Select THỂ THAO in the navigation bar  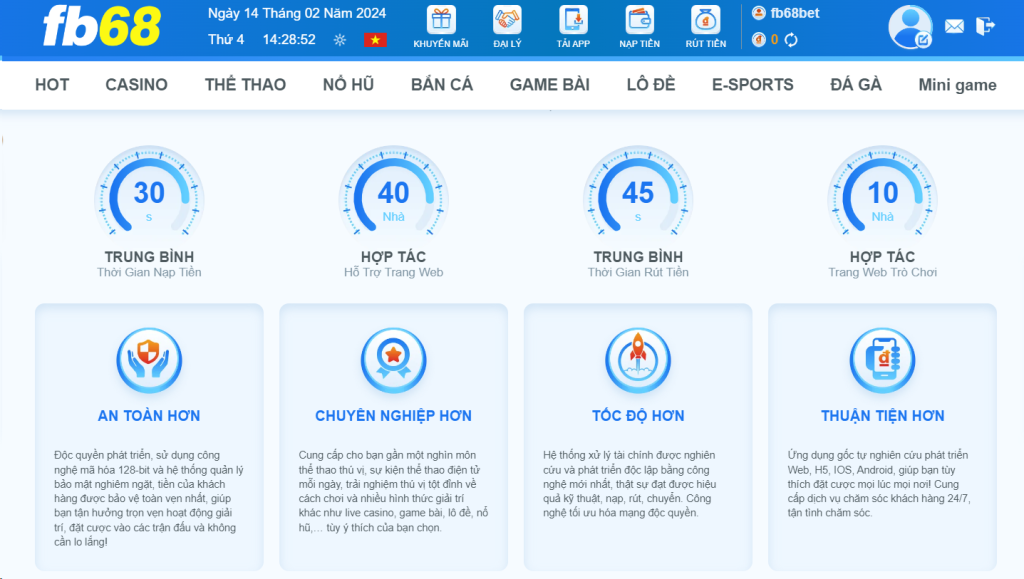tap(245, 85)
